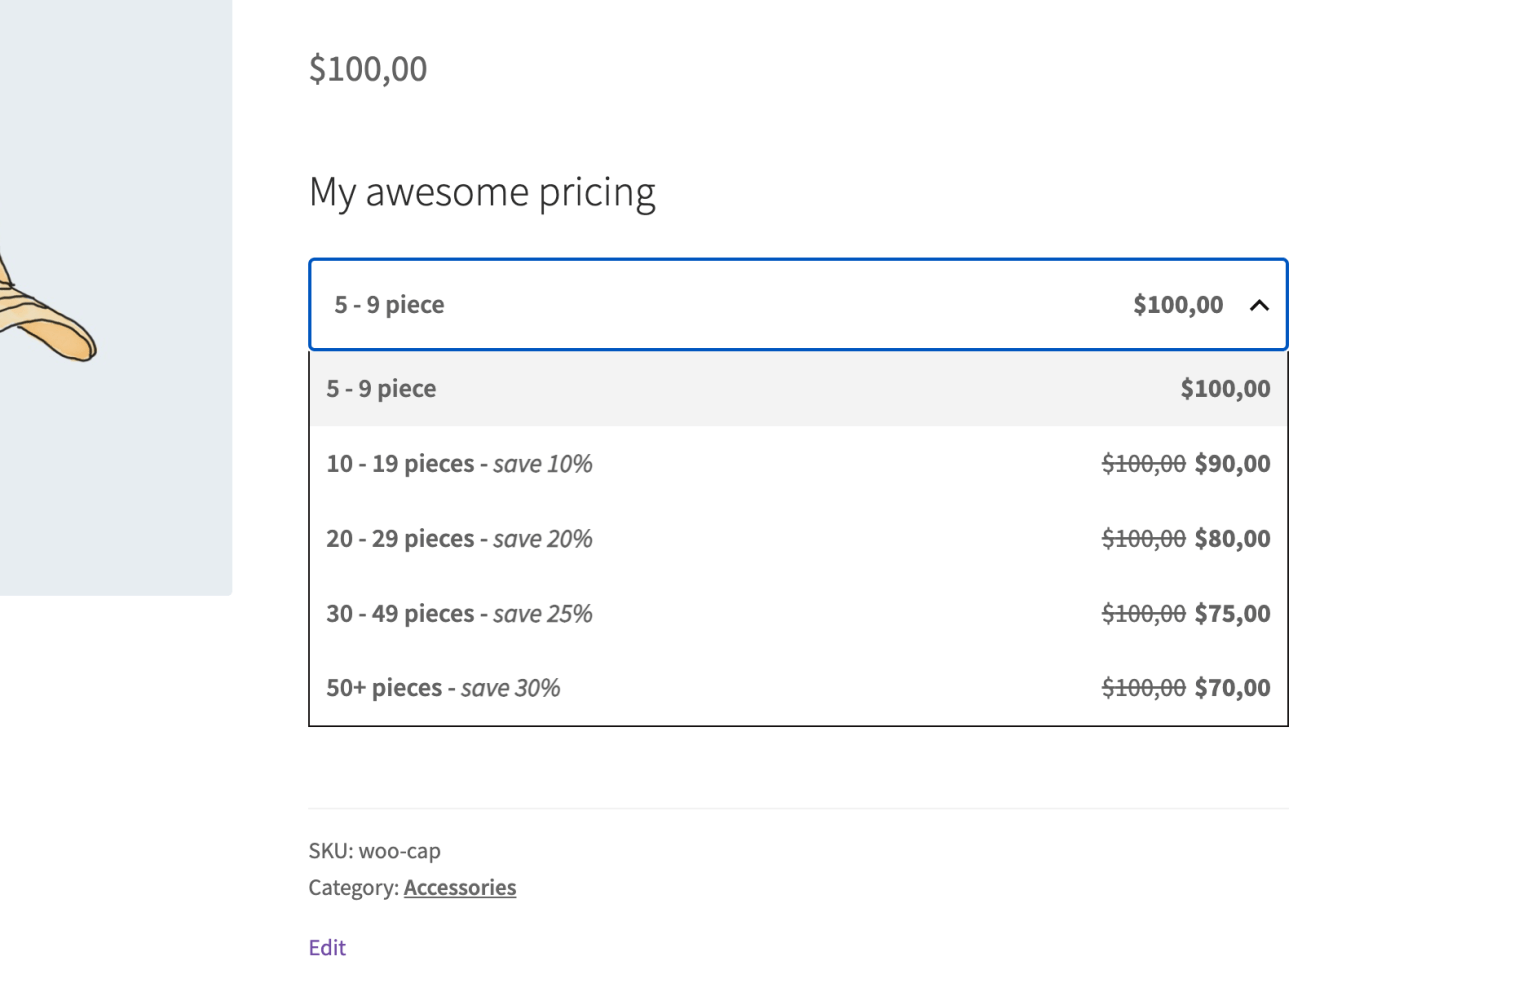This screenshot has width=1536, height=996.
Task: Click the 'My awesome pricing' heading
Action: (x=482, y=191)
